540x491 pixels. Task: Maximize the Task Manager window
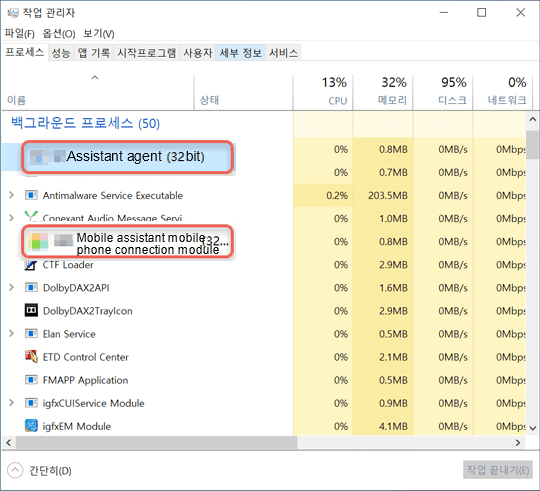[481, 13]
